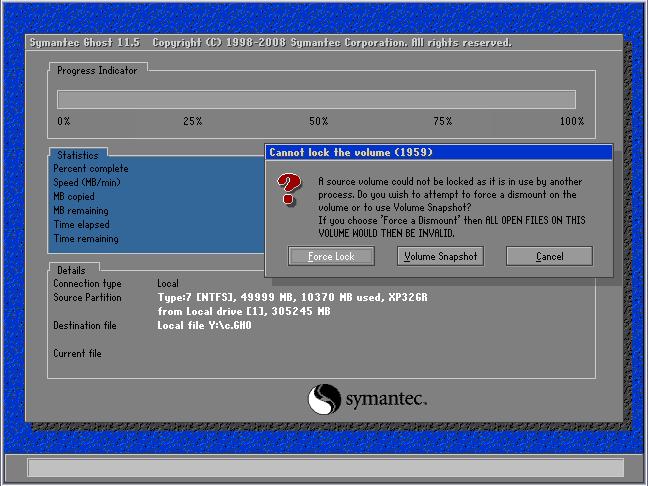The width and height of the screenshot is (648, 486).
Task: Choose the Volume Snapshot button
Action: (441, 256)
